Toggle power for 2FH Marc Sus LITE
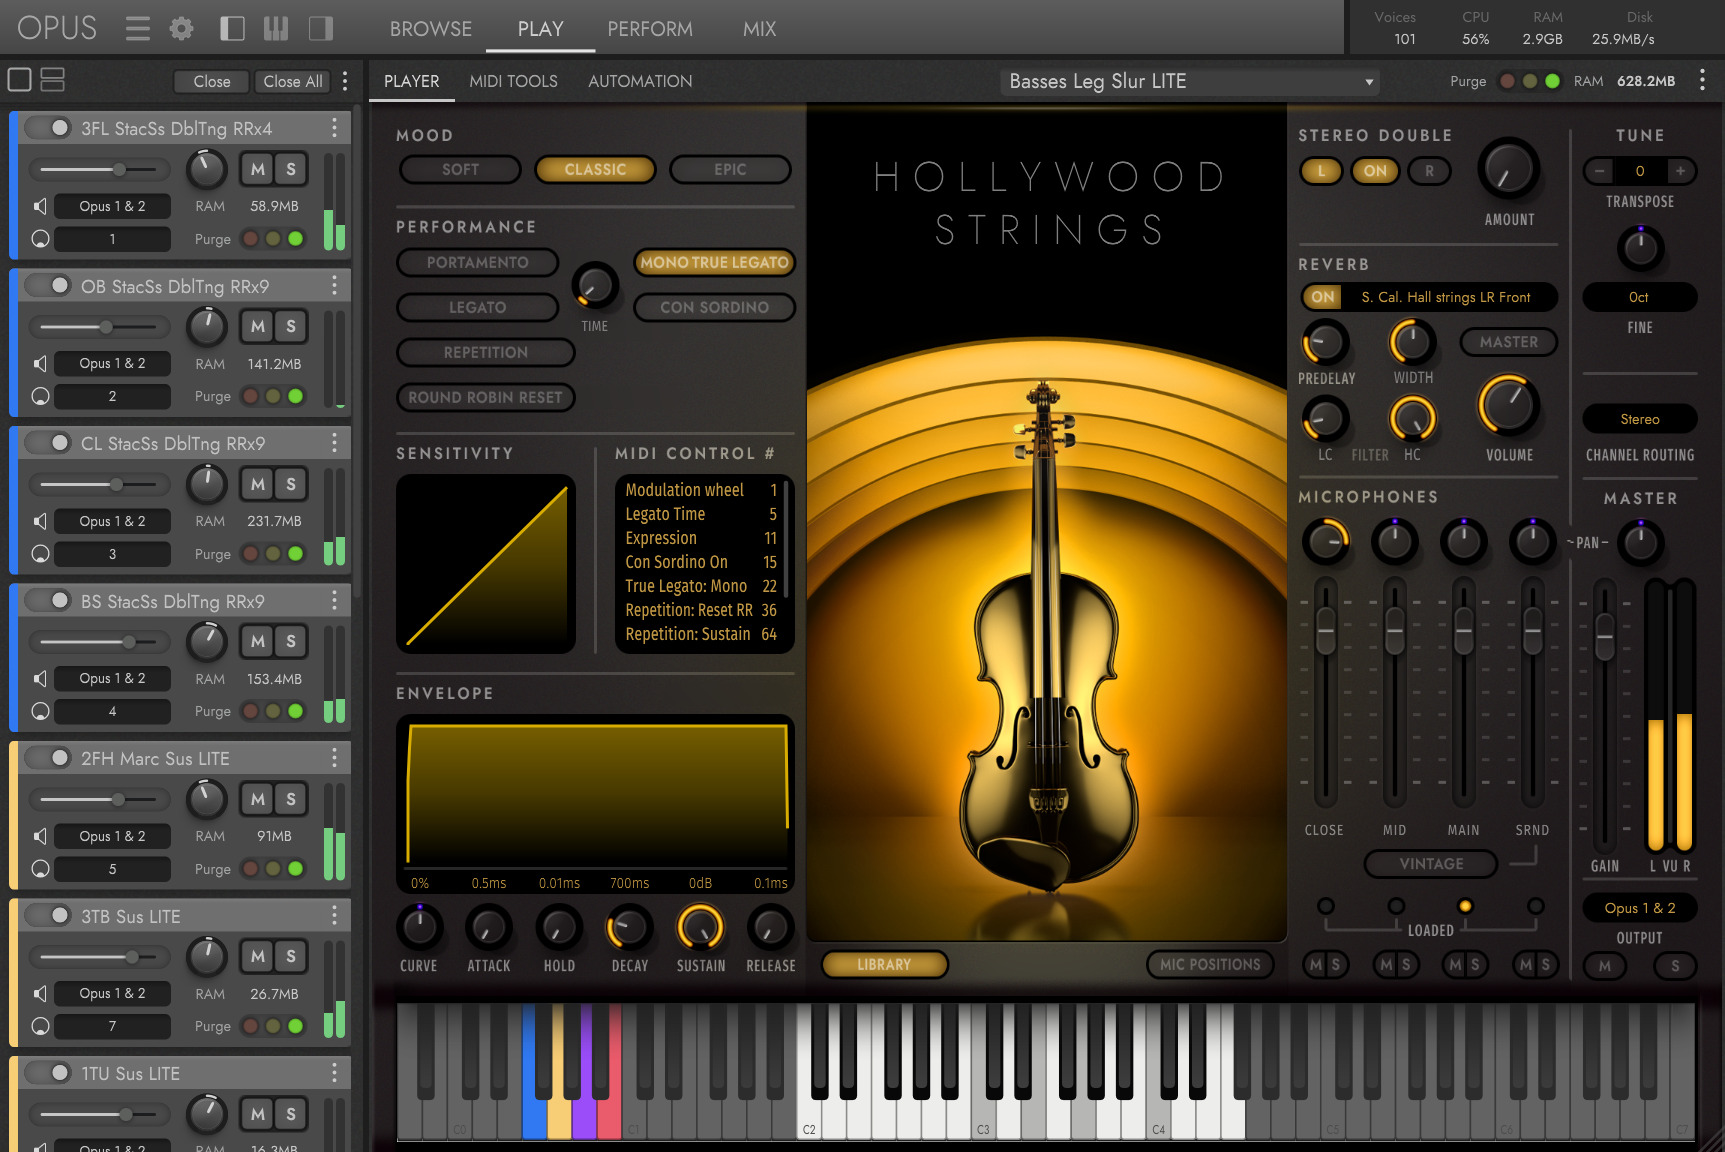 (x=49, y=758)
